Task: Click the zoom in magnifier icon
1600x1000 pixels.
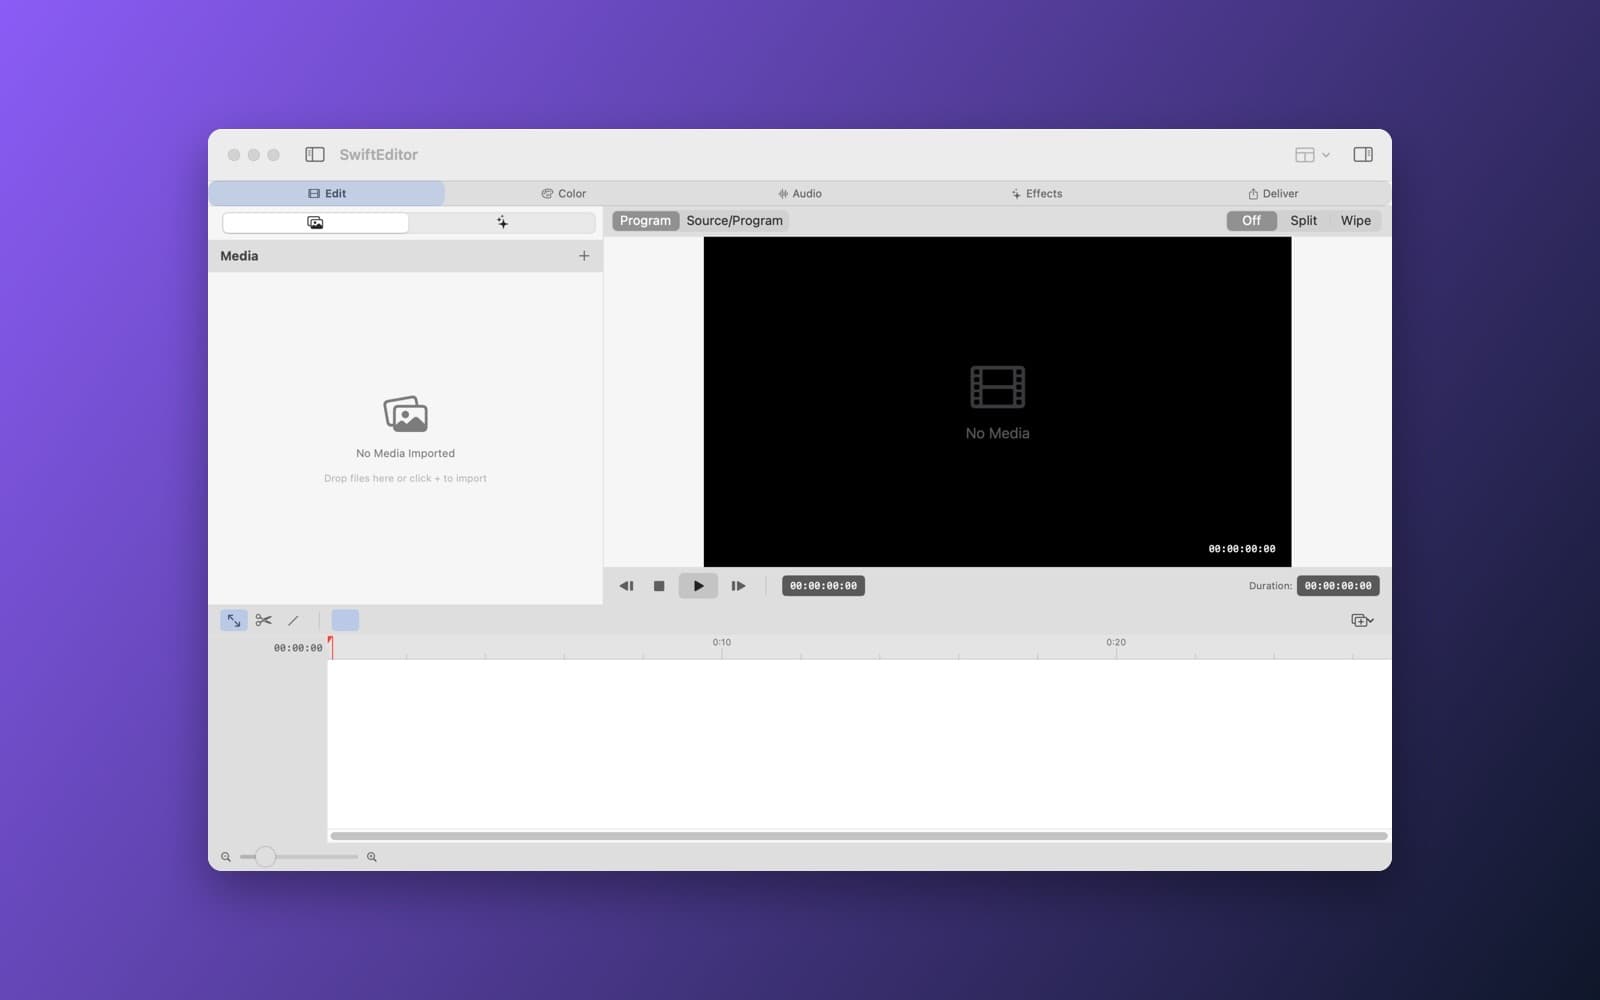Action: click(x=372, y=857)
